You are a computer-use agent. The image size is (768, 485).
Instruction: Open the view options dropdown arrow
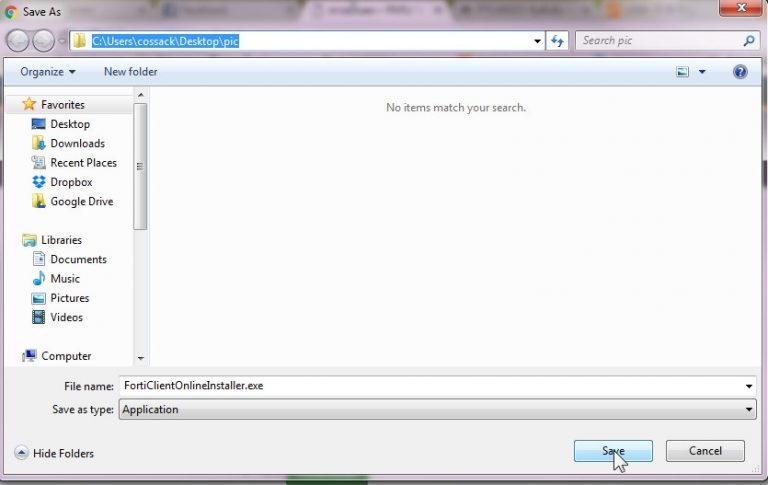coord(702,72)
